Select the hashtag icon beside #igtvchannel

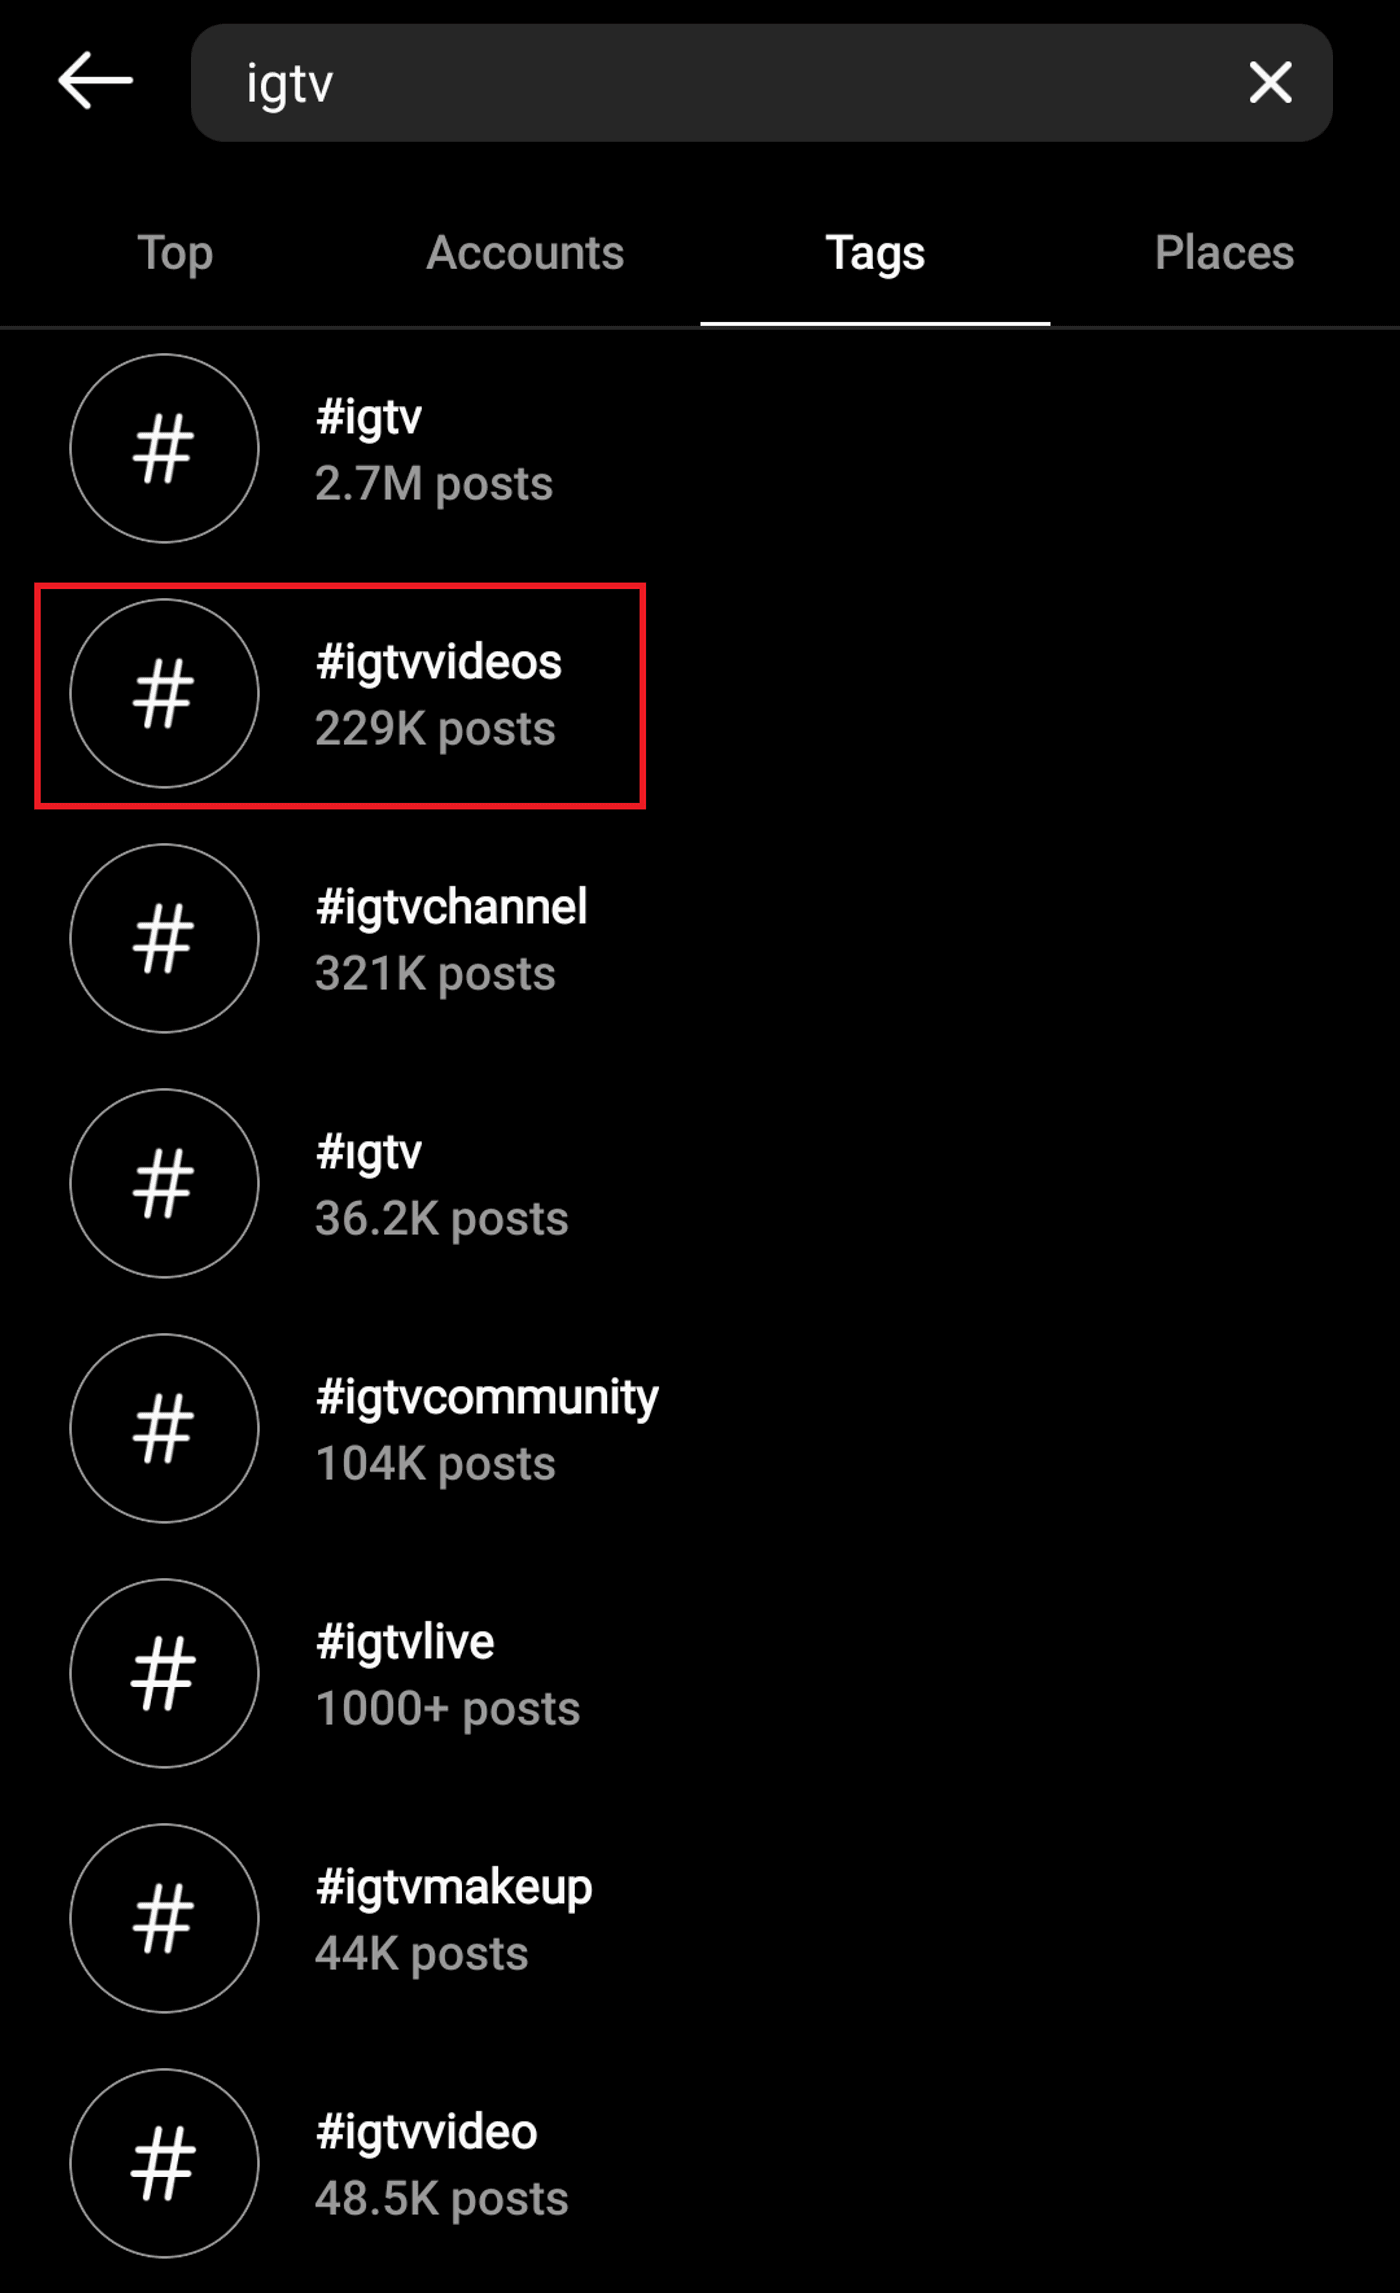(x=164, y=938)
